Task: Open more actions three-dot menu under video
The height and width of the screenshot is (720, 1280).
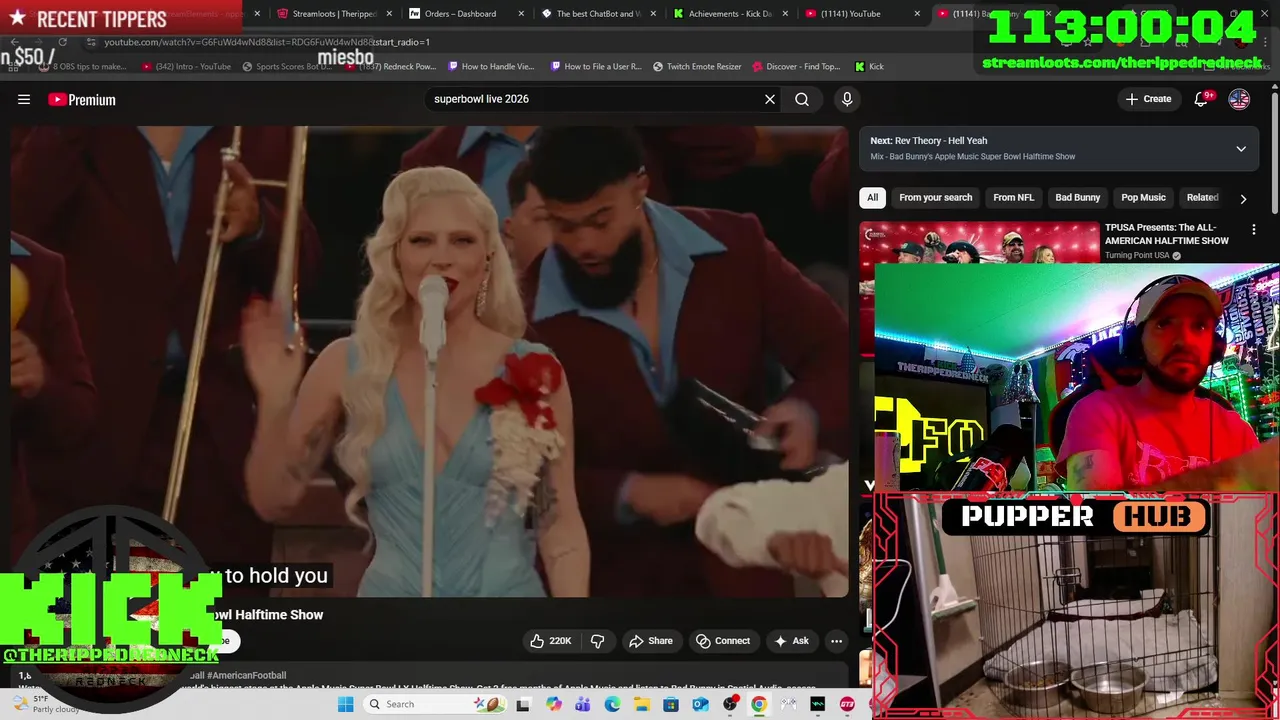Action: click(x=836, y=641)
